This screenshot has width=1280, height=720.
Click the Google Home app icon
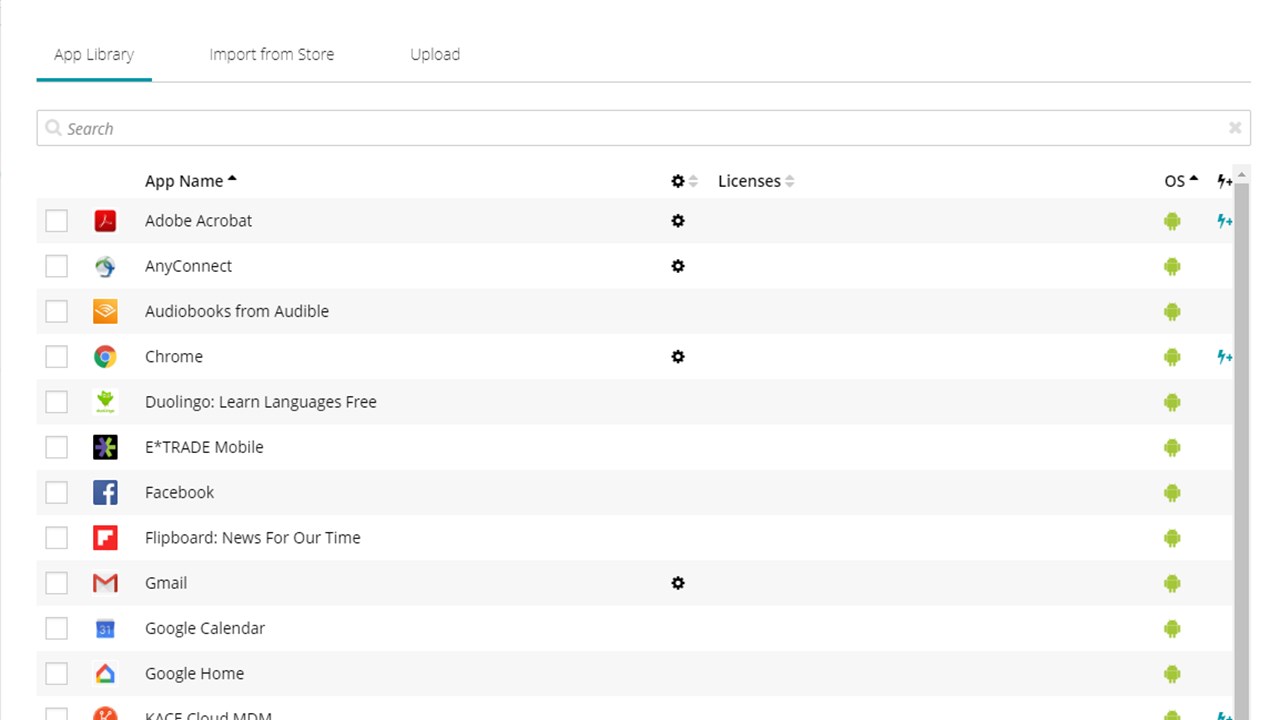click(105, 674)
